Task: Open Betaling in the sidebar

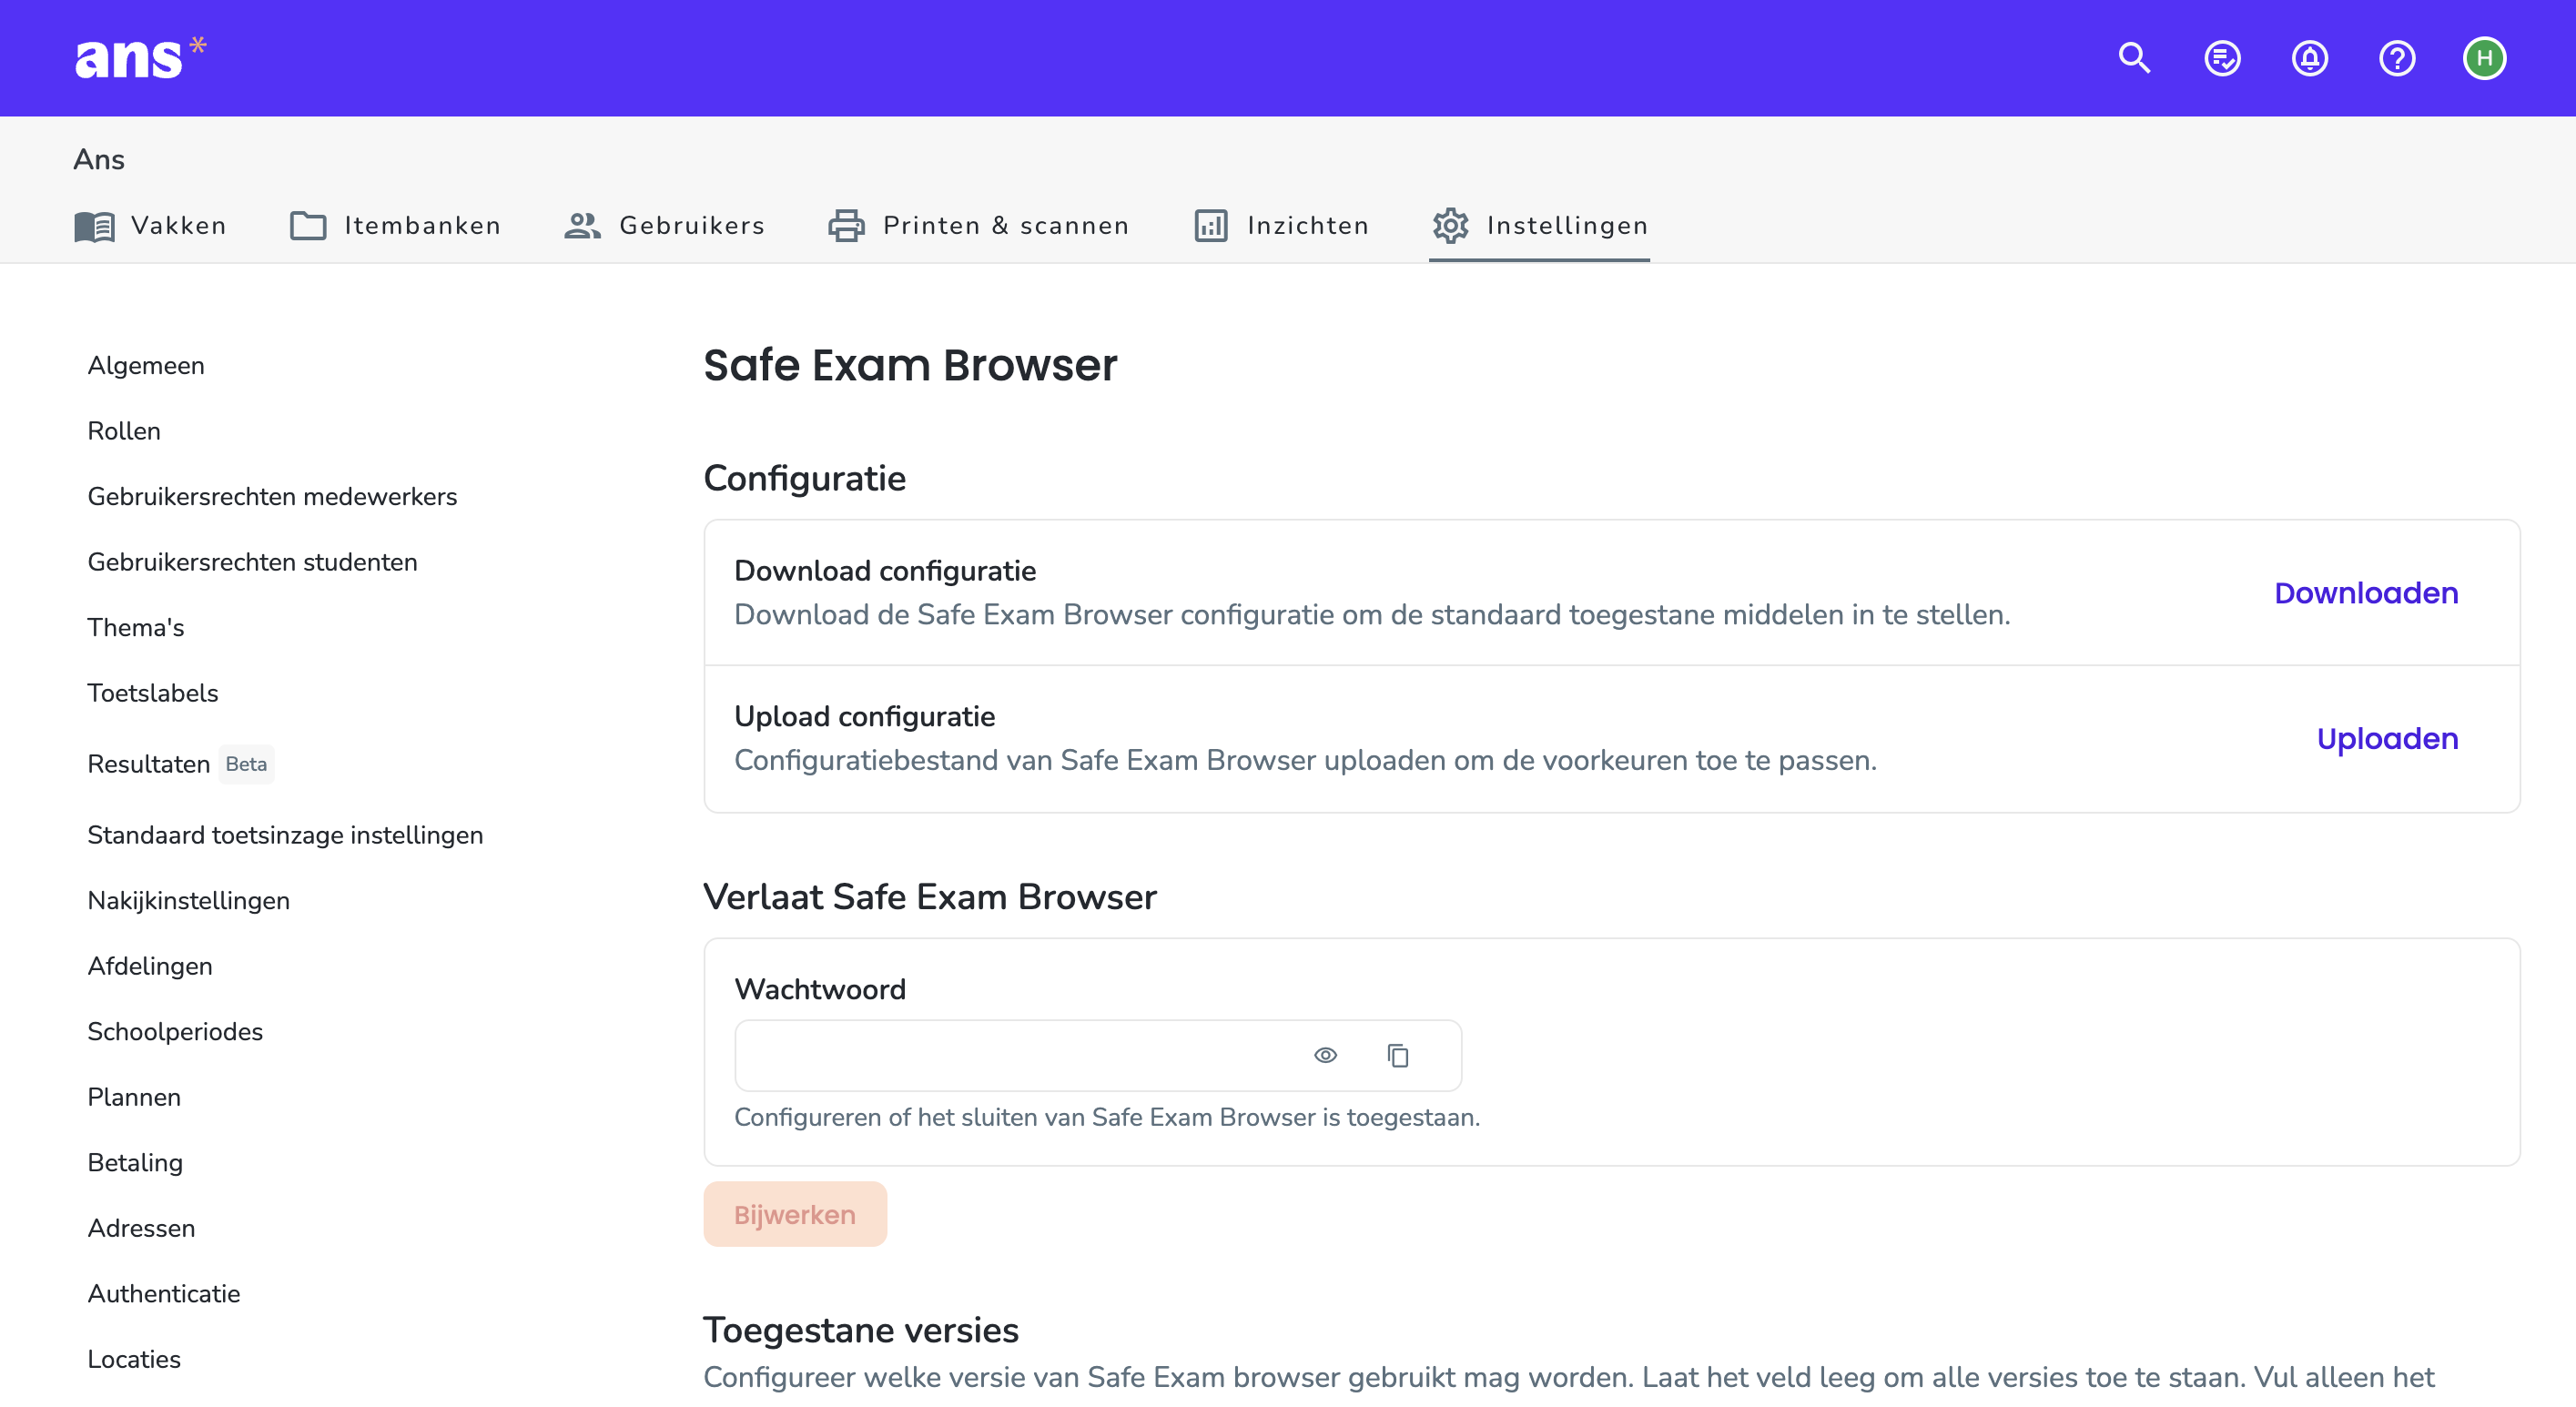Action: (x=135, y=1162)
